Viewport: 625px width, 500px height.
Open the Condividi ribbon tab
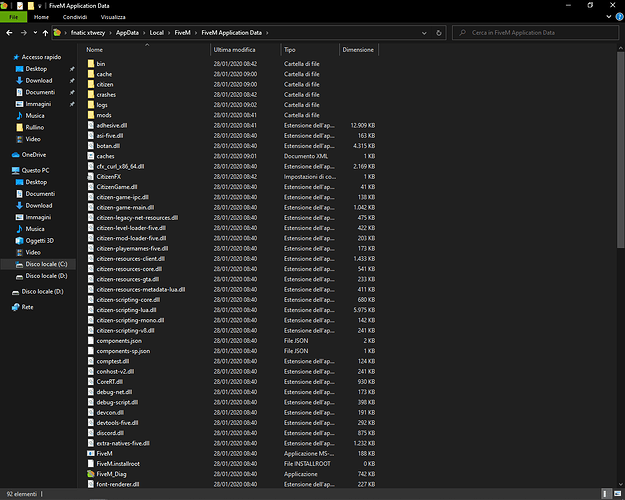point(75,17)
